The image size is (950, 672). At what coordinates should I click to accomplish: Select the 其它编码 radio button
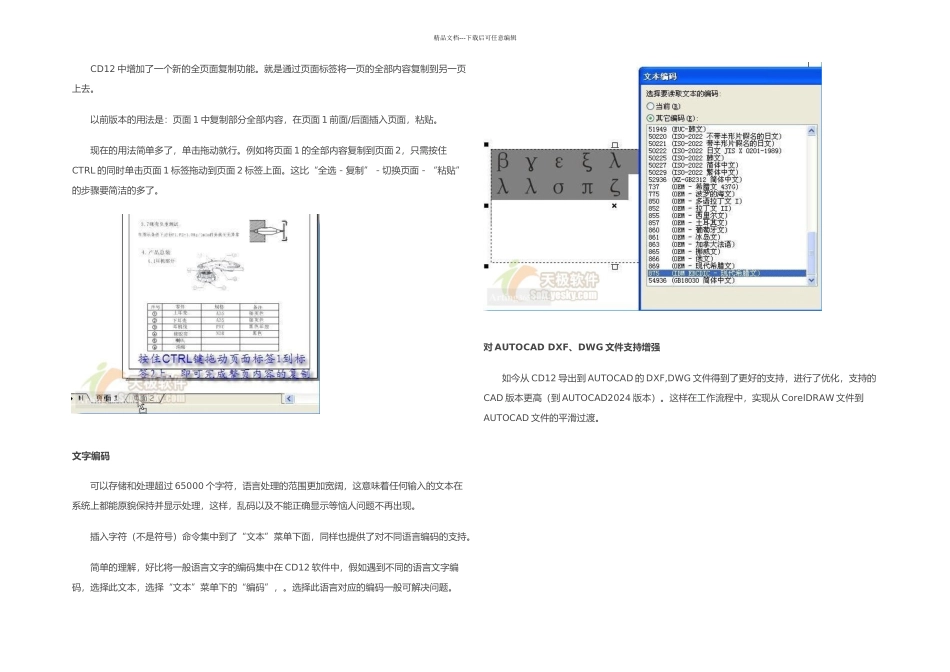point(650,118)
